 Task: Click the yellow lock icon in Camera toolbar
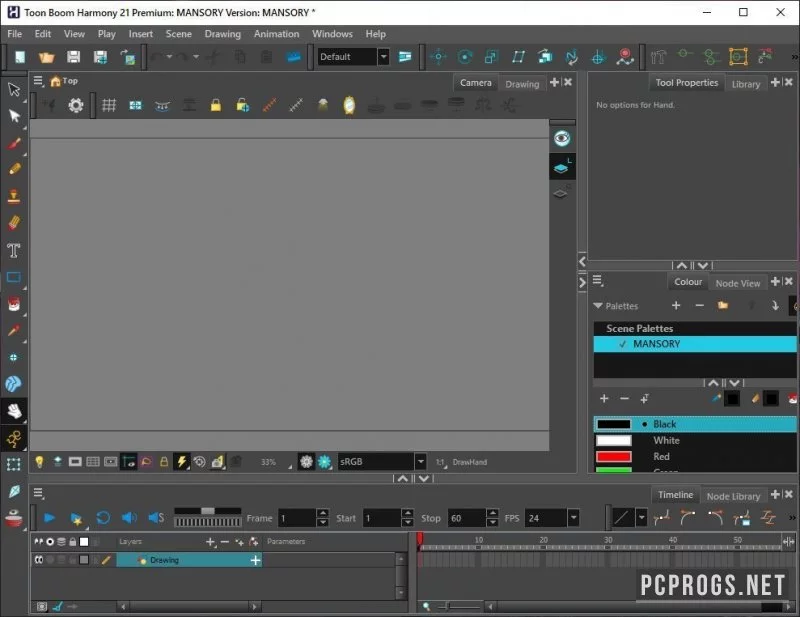click(216, 106)
